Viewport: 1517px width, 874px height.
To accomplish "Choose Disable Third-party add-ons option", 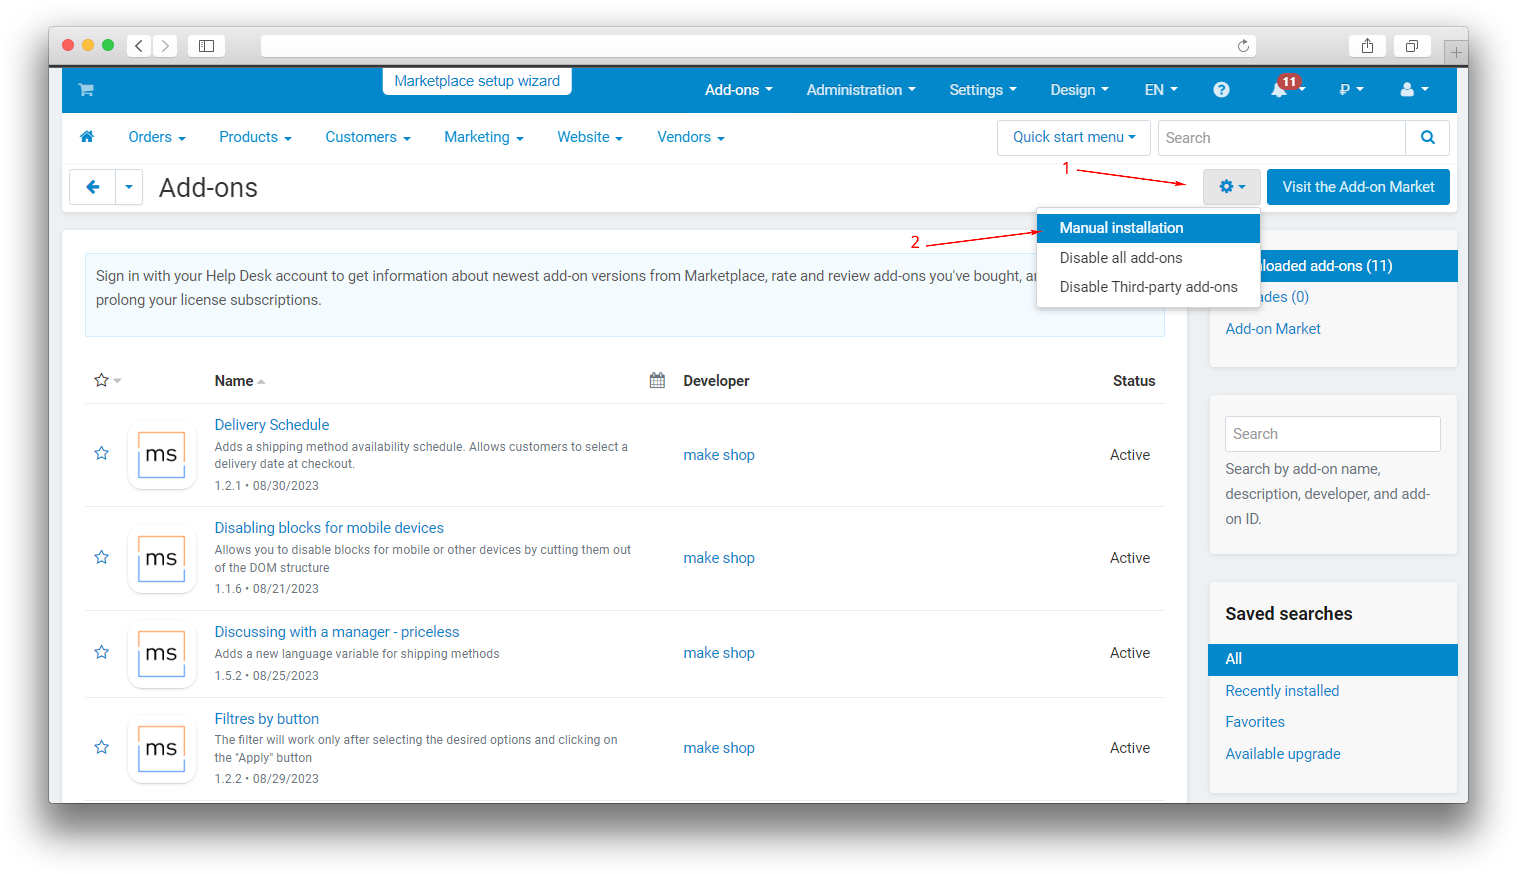I will point(1148,287).
